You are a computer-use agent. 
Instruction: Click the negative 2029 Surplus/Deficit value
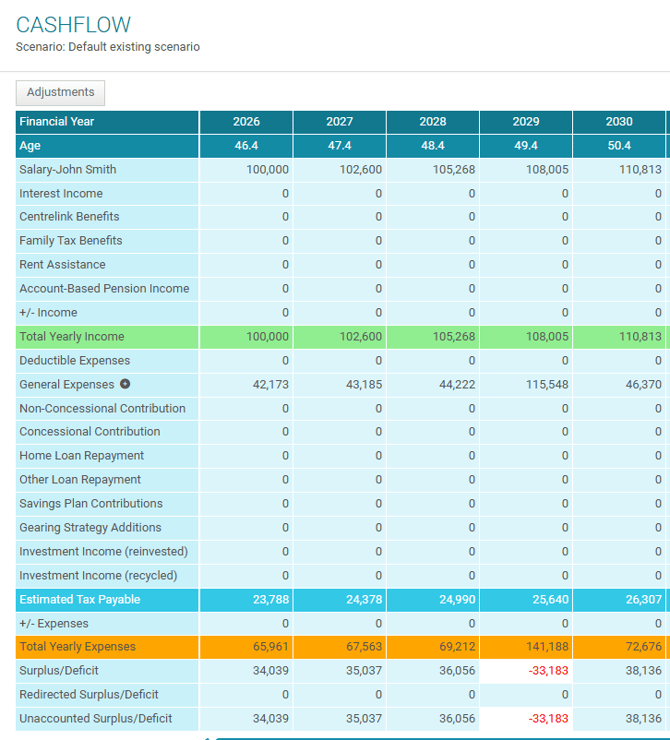click(x=548, y=671)
